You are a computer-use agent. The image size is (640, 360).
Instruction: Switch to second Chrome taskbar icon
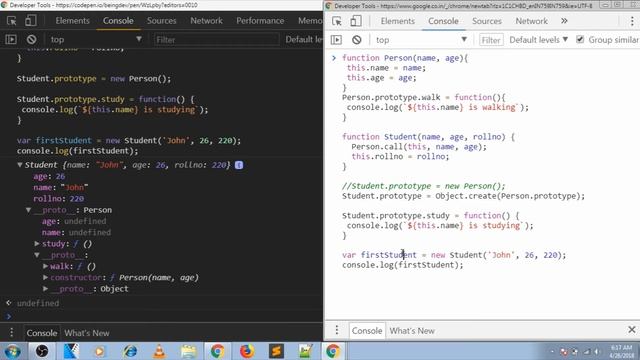(333, 351)
